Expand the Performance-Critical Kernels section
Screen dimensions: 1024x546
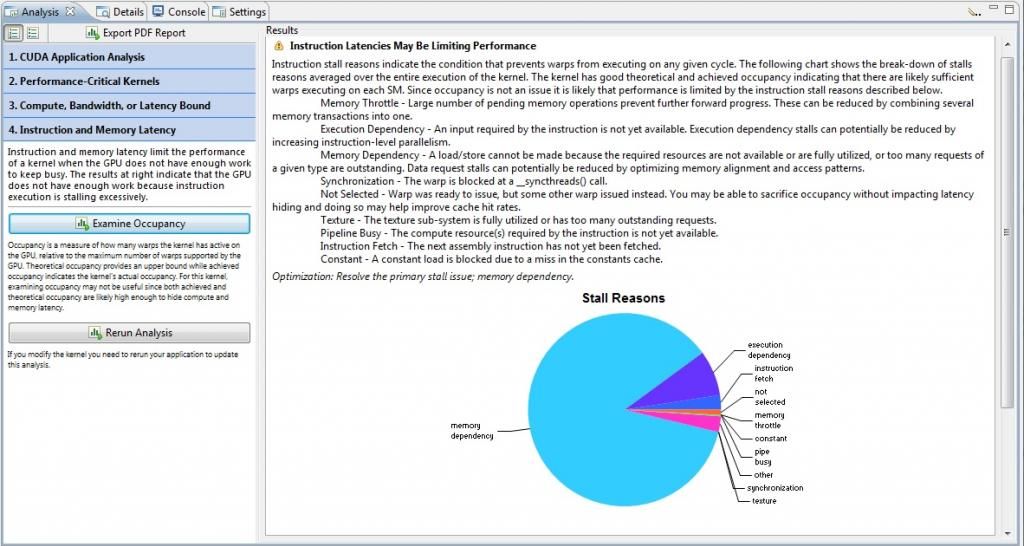(x=128, y=81)
